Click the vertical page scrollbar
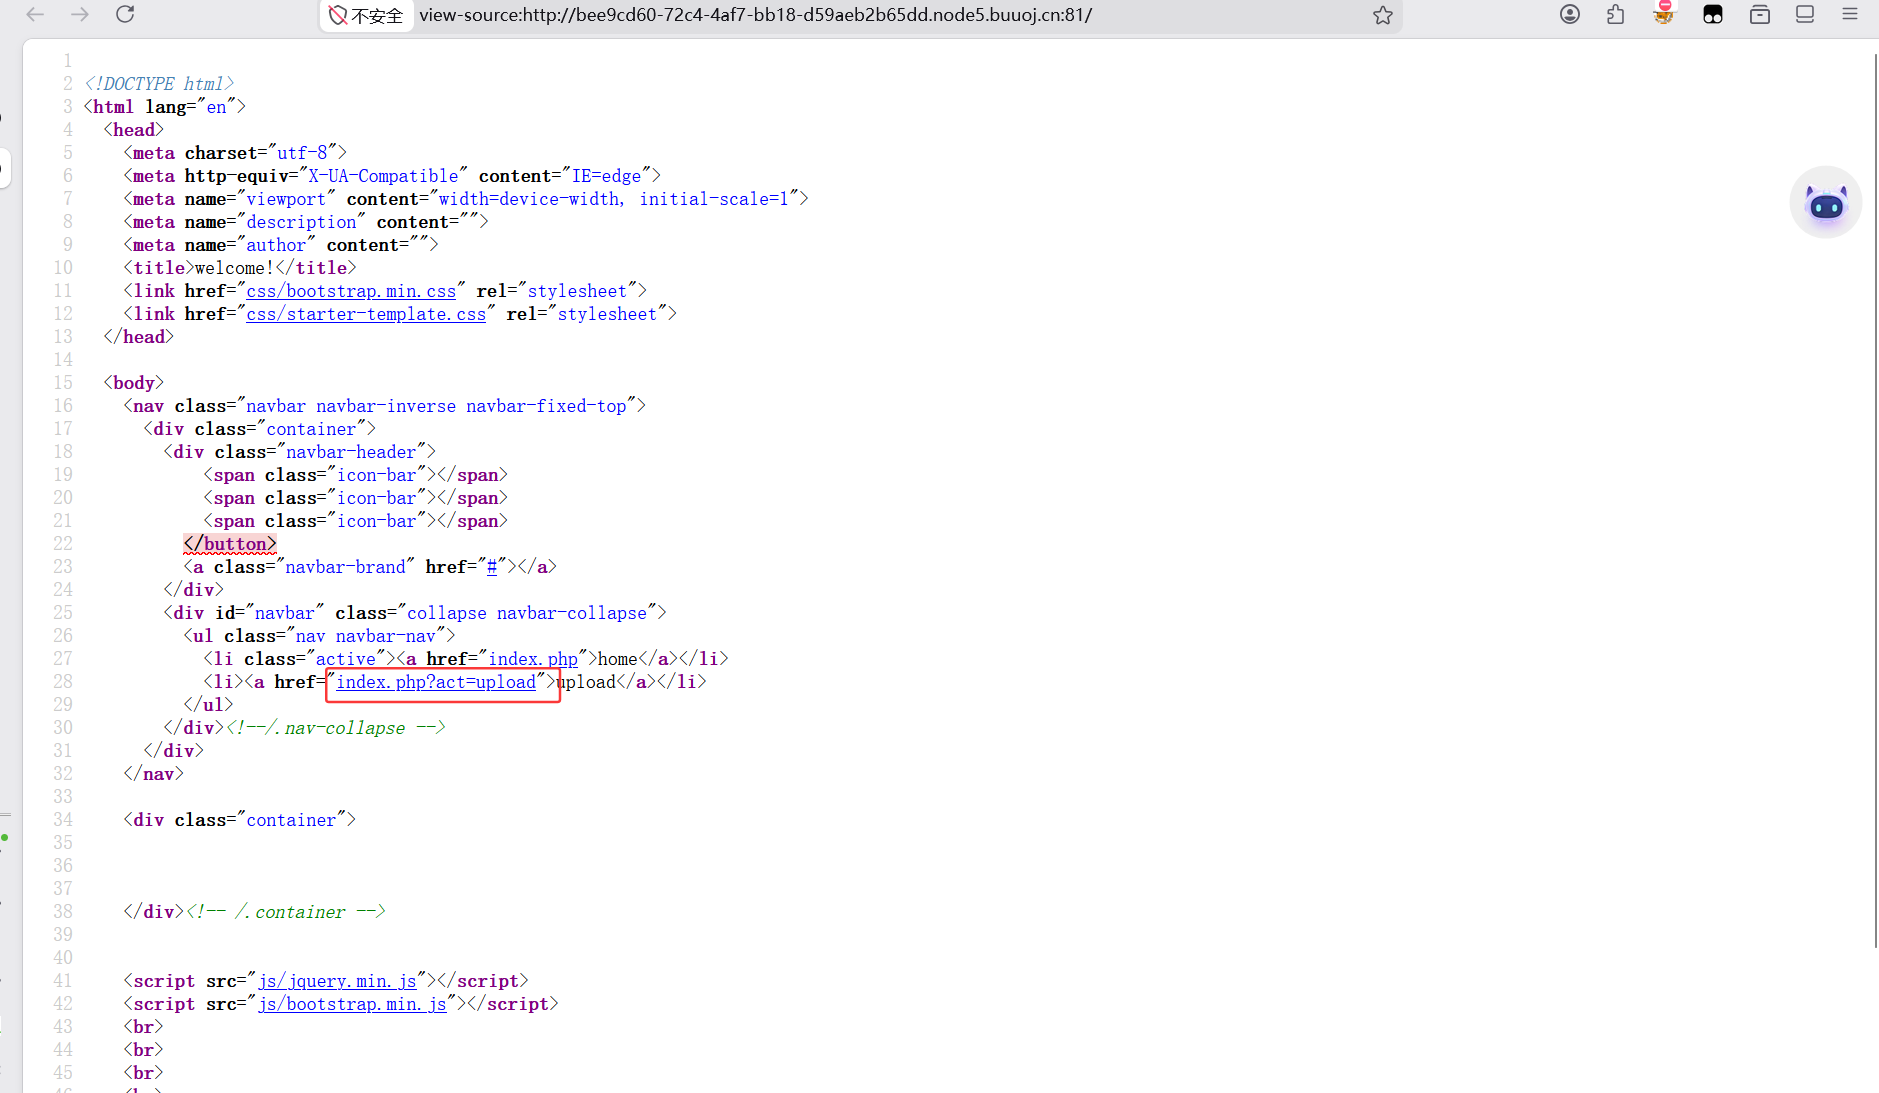 (1875, 500)
